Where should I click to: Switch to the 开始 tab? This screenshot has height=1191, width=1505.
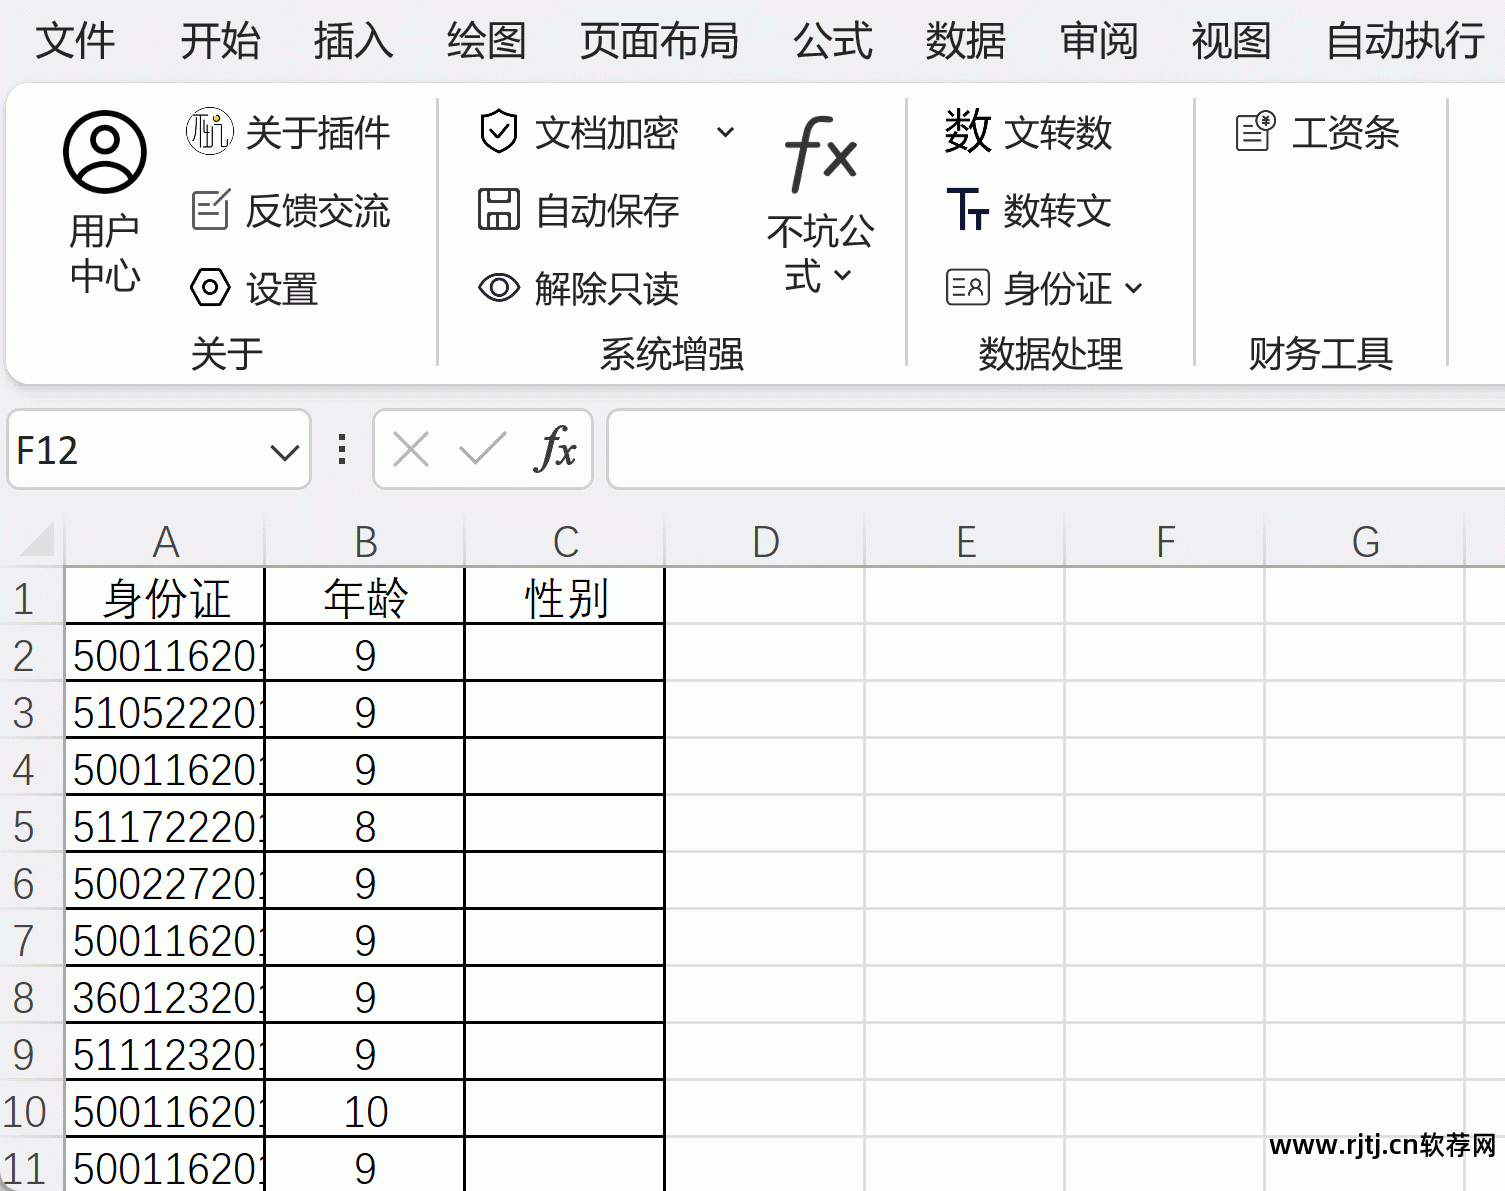pos(220,41)
